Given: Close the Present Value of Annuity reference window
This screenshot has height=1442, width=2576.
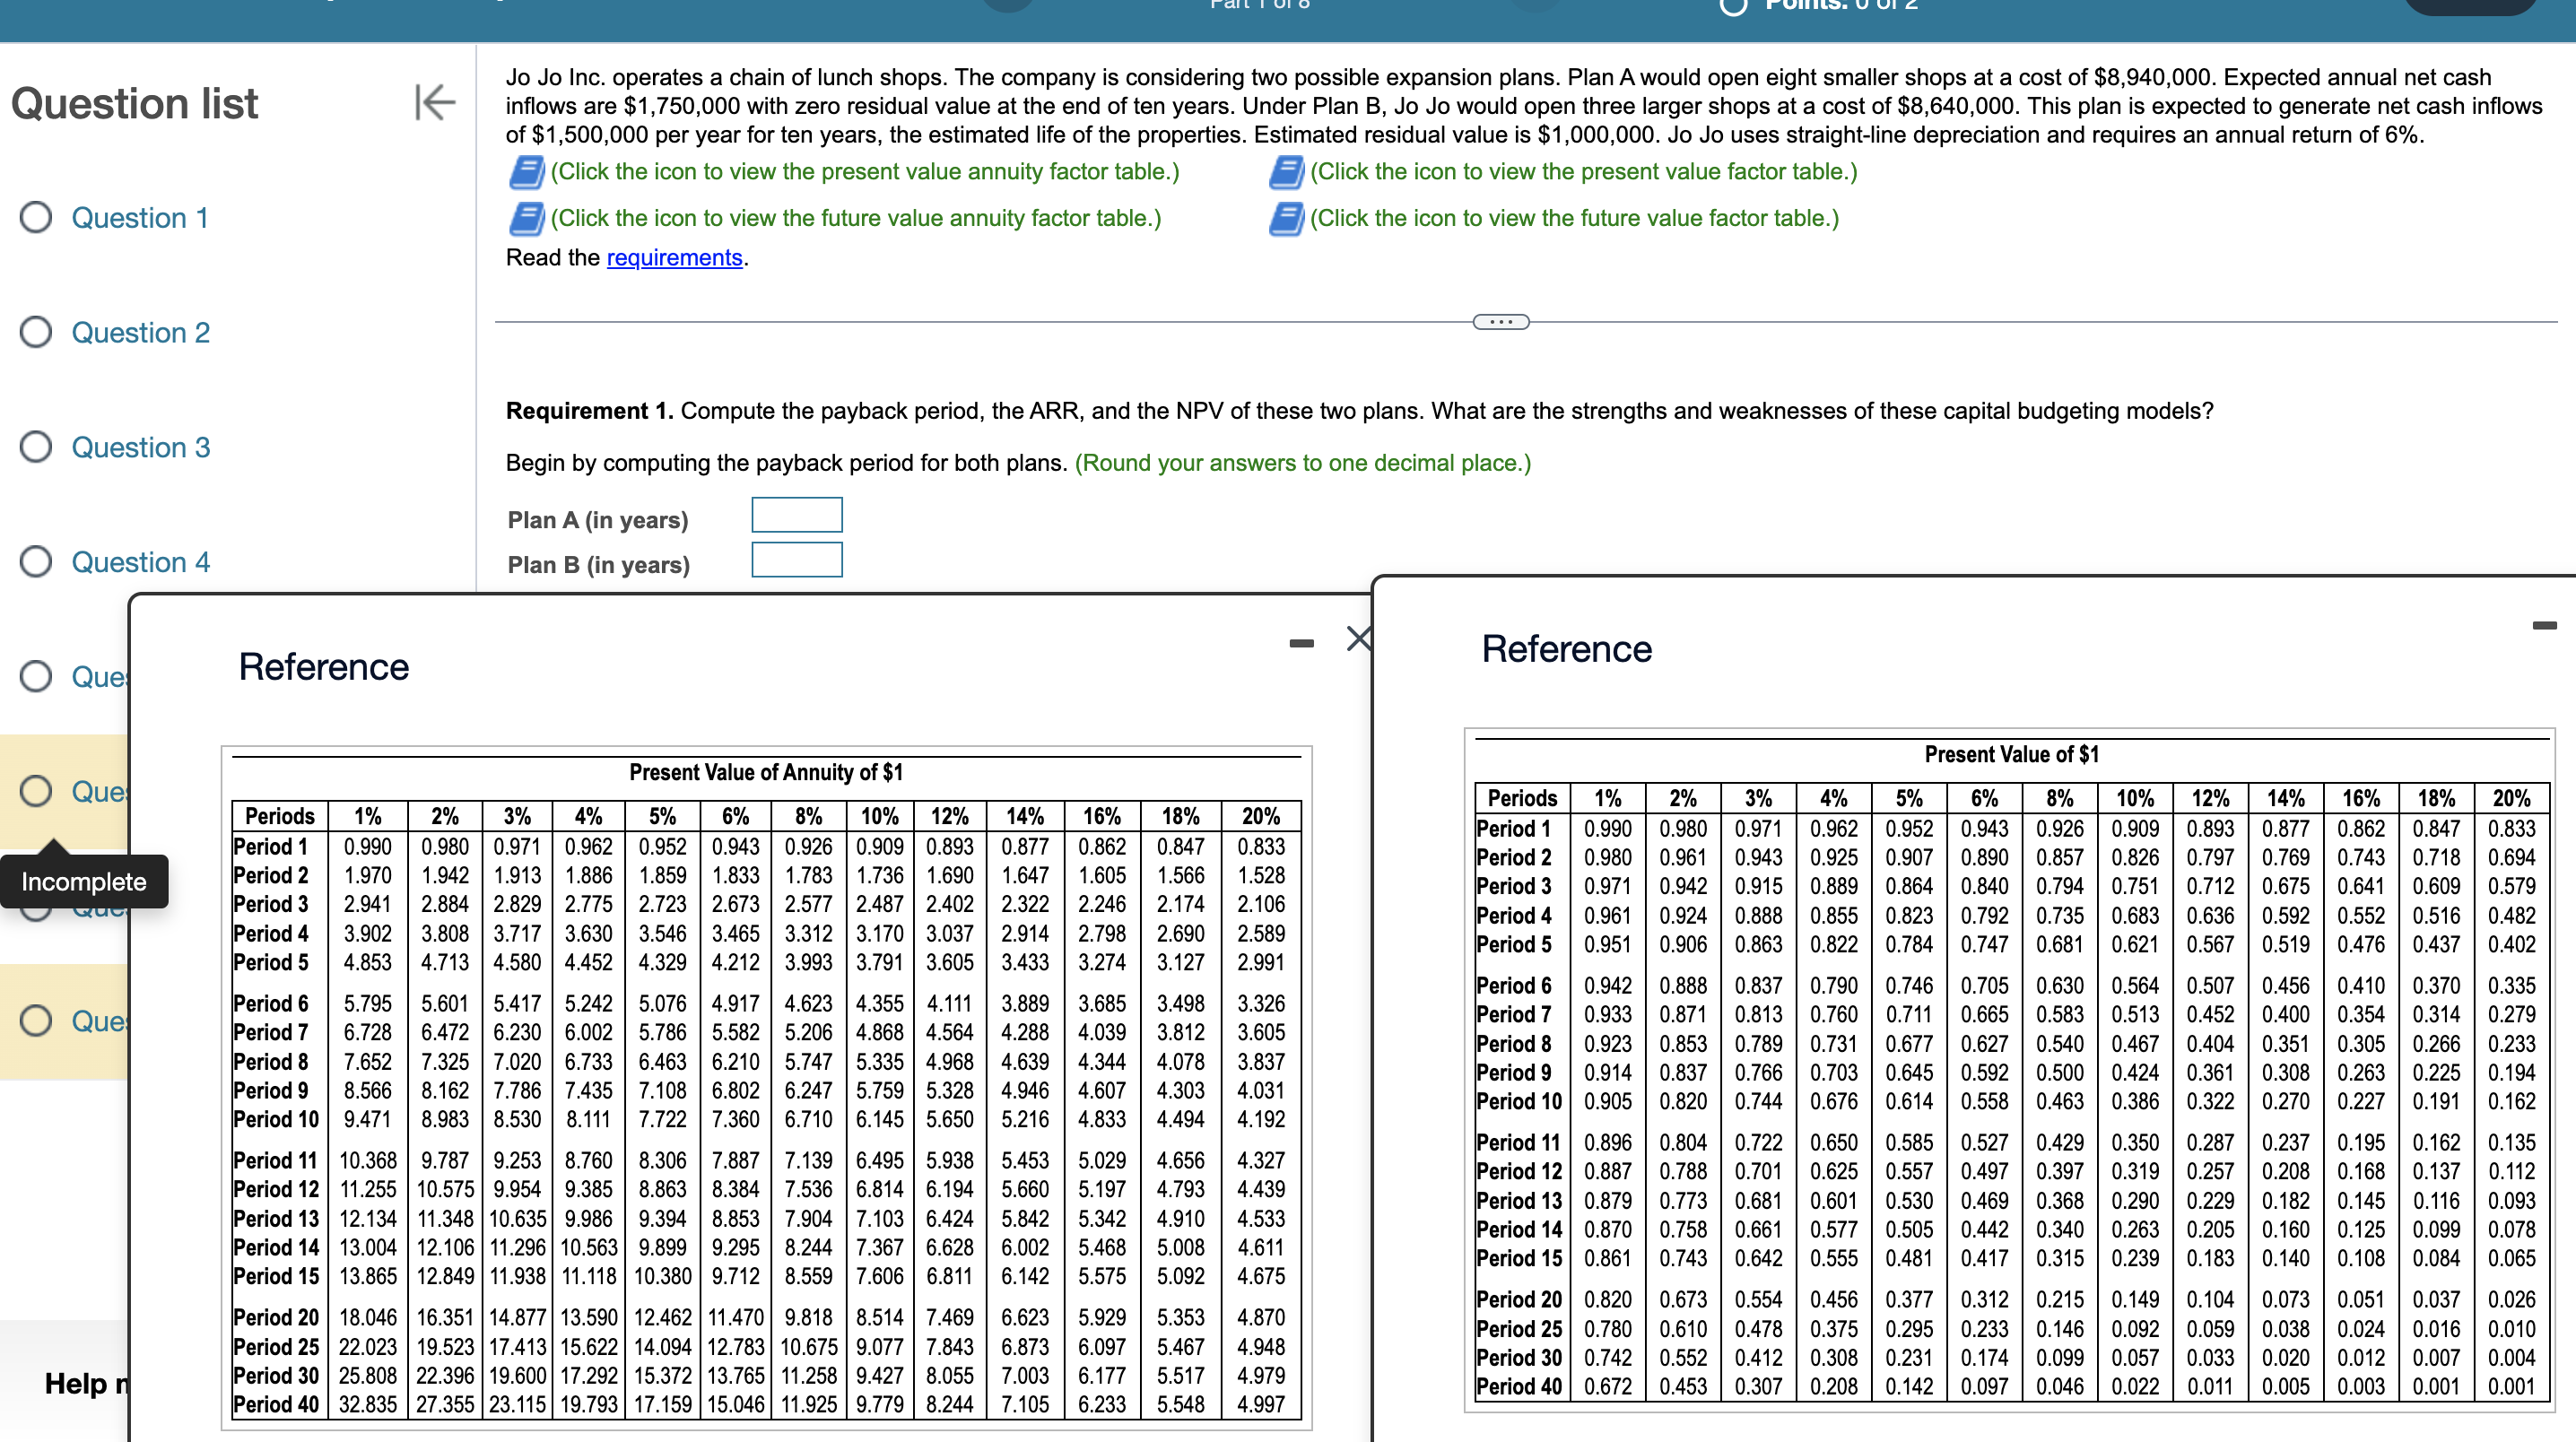Looking at the screenshot, I should [x=1358, y=639].
